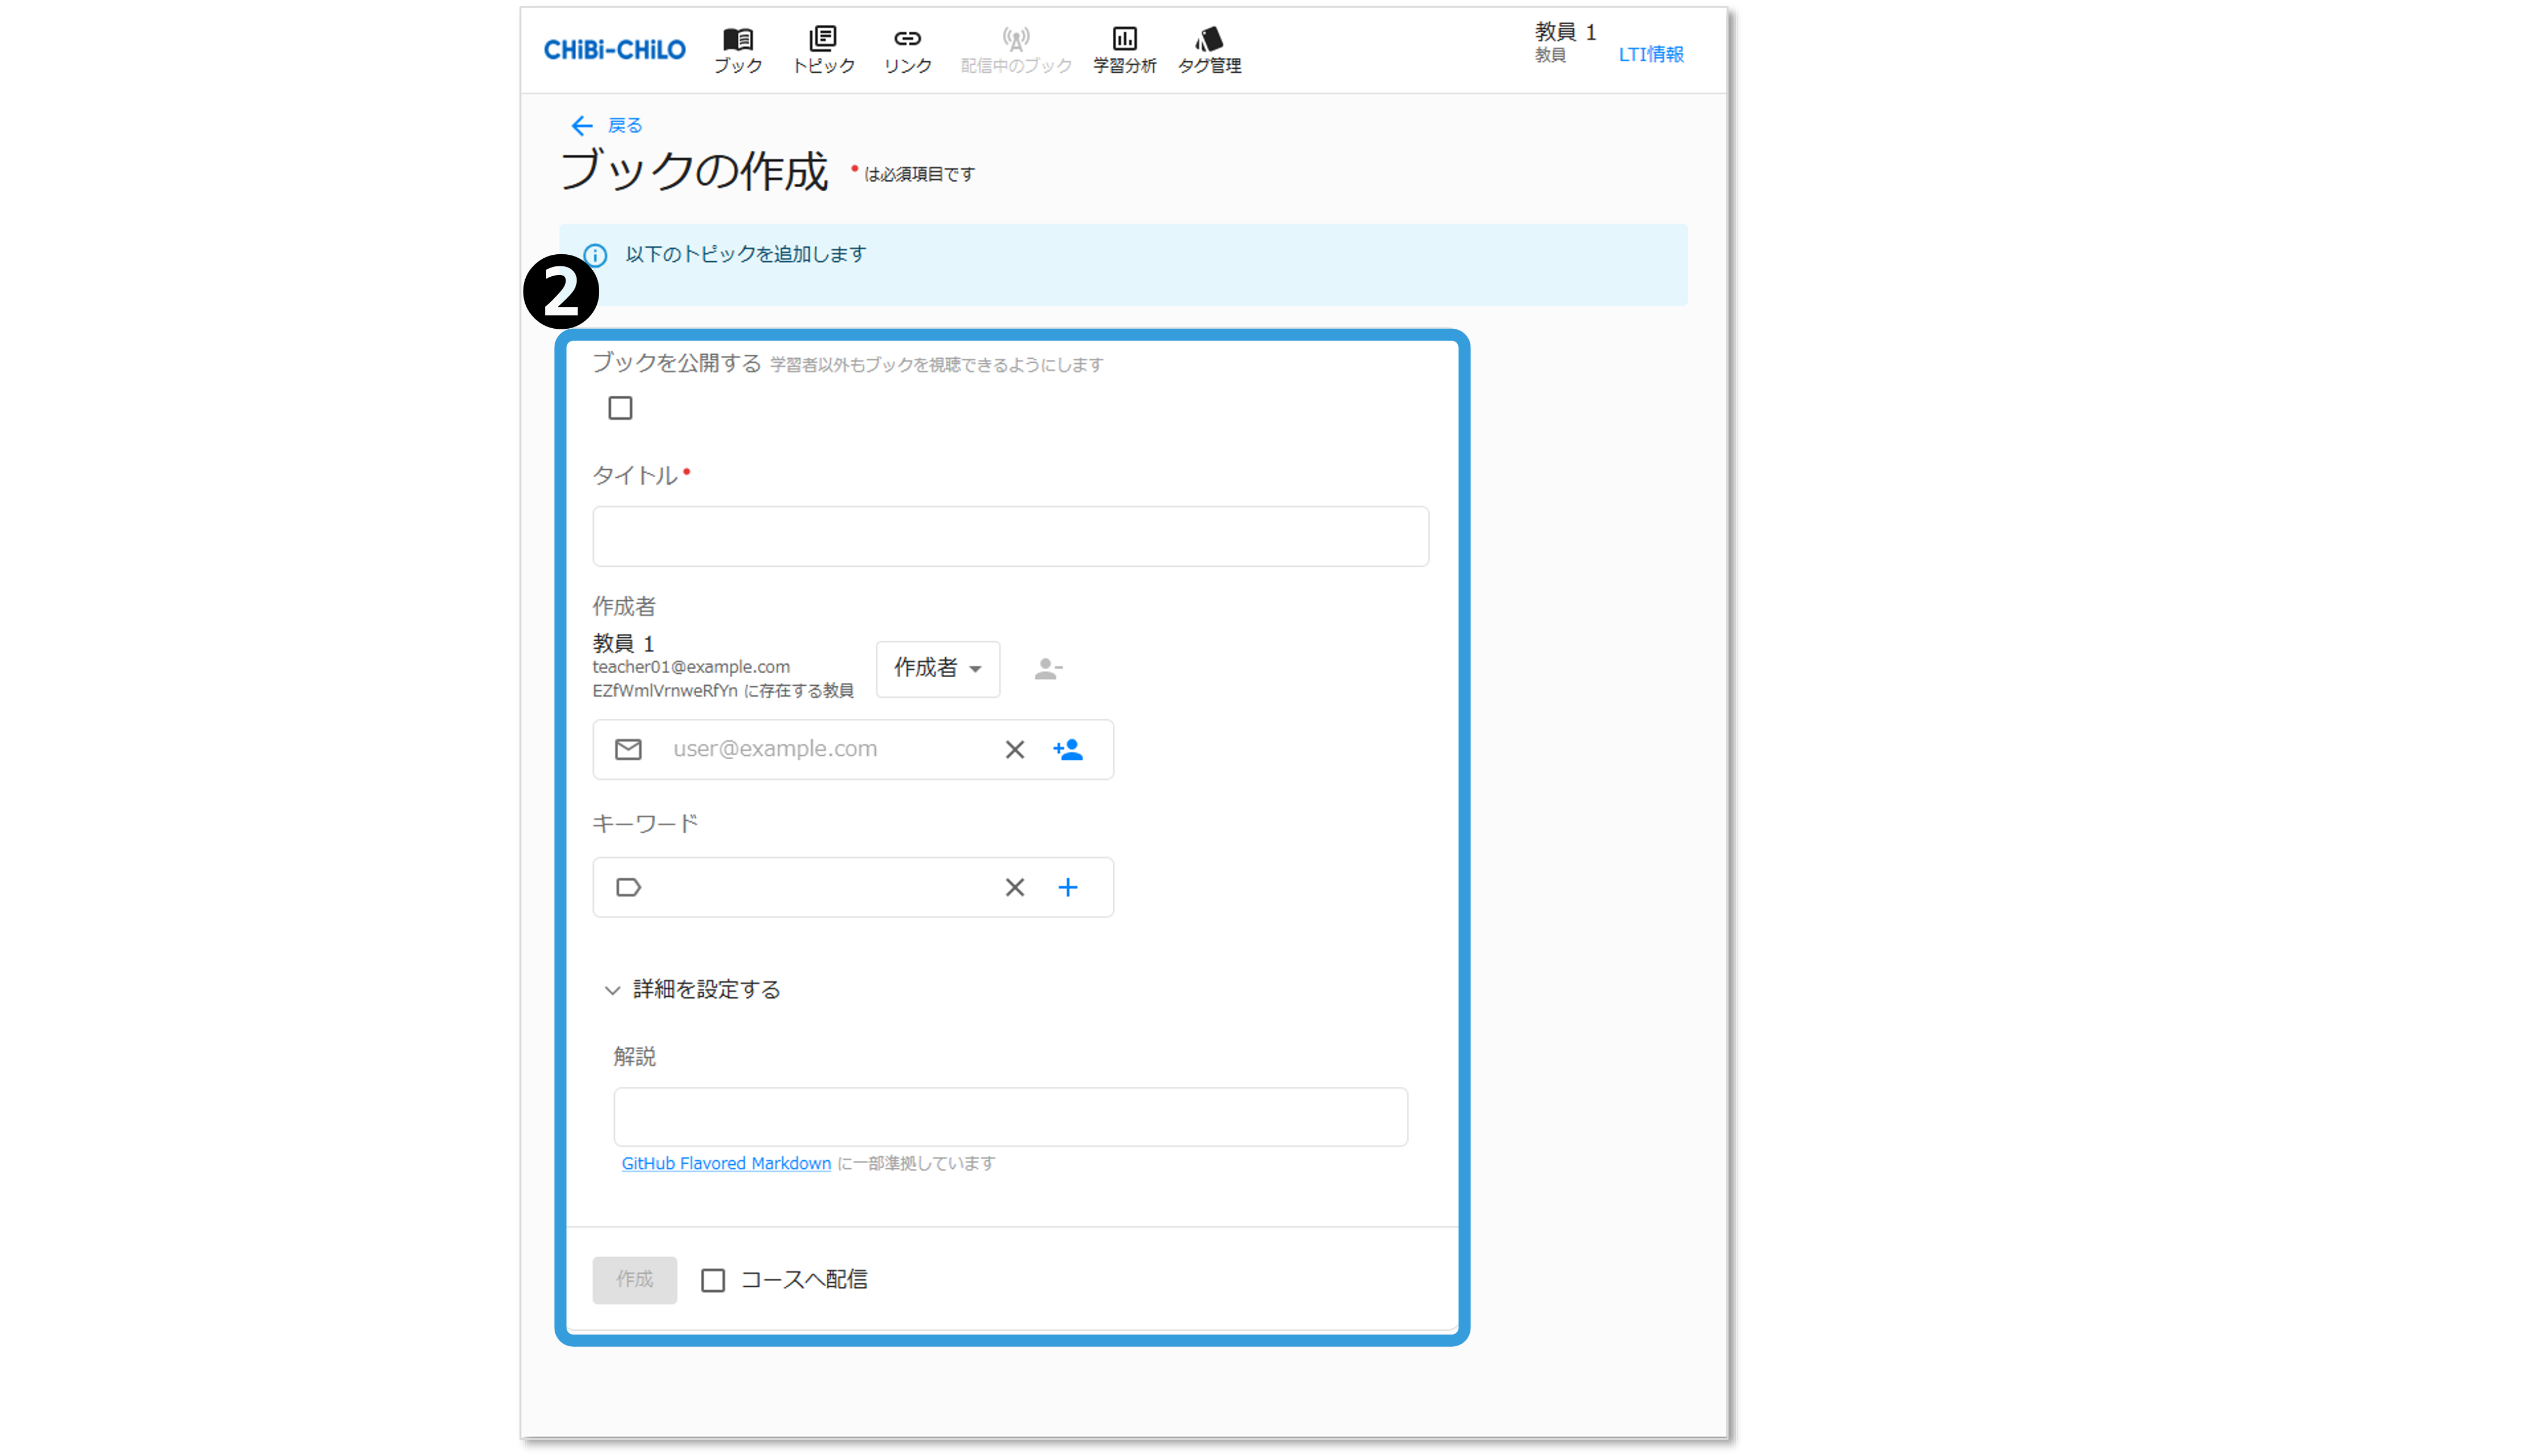Click the タイトル input field

(1010, 536)
